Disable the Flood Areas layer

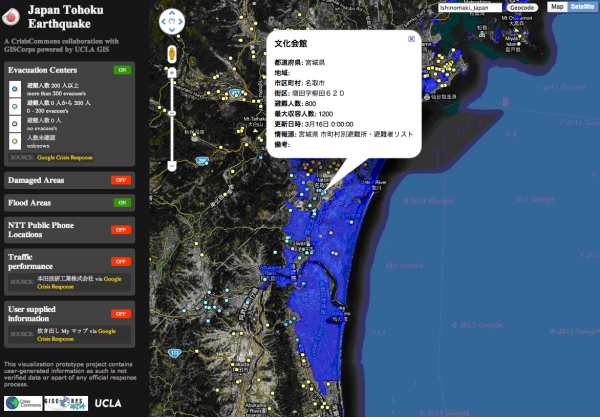coord(122,203)
